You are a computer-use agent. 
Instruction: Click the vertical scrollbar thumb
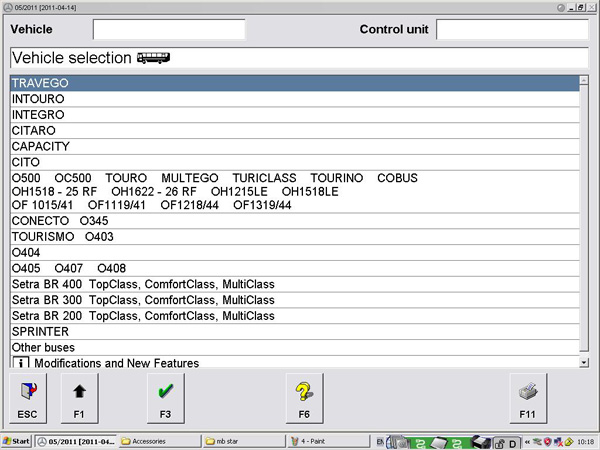point(584,217)
